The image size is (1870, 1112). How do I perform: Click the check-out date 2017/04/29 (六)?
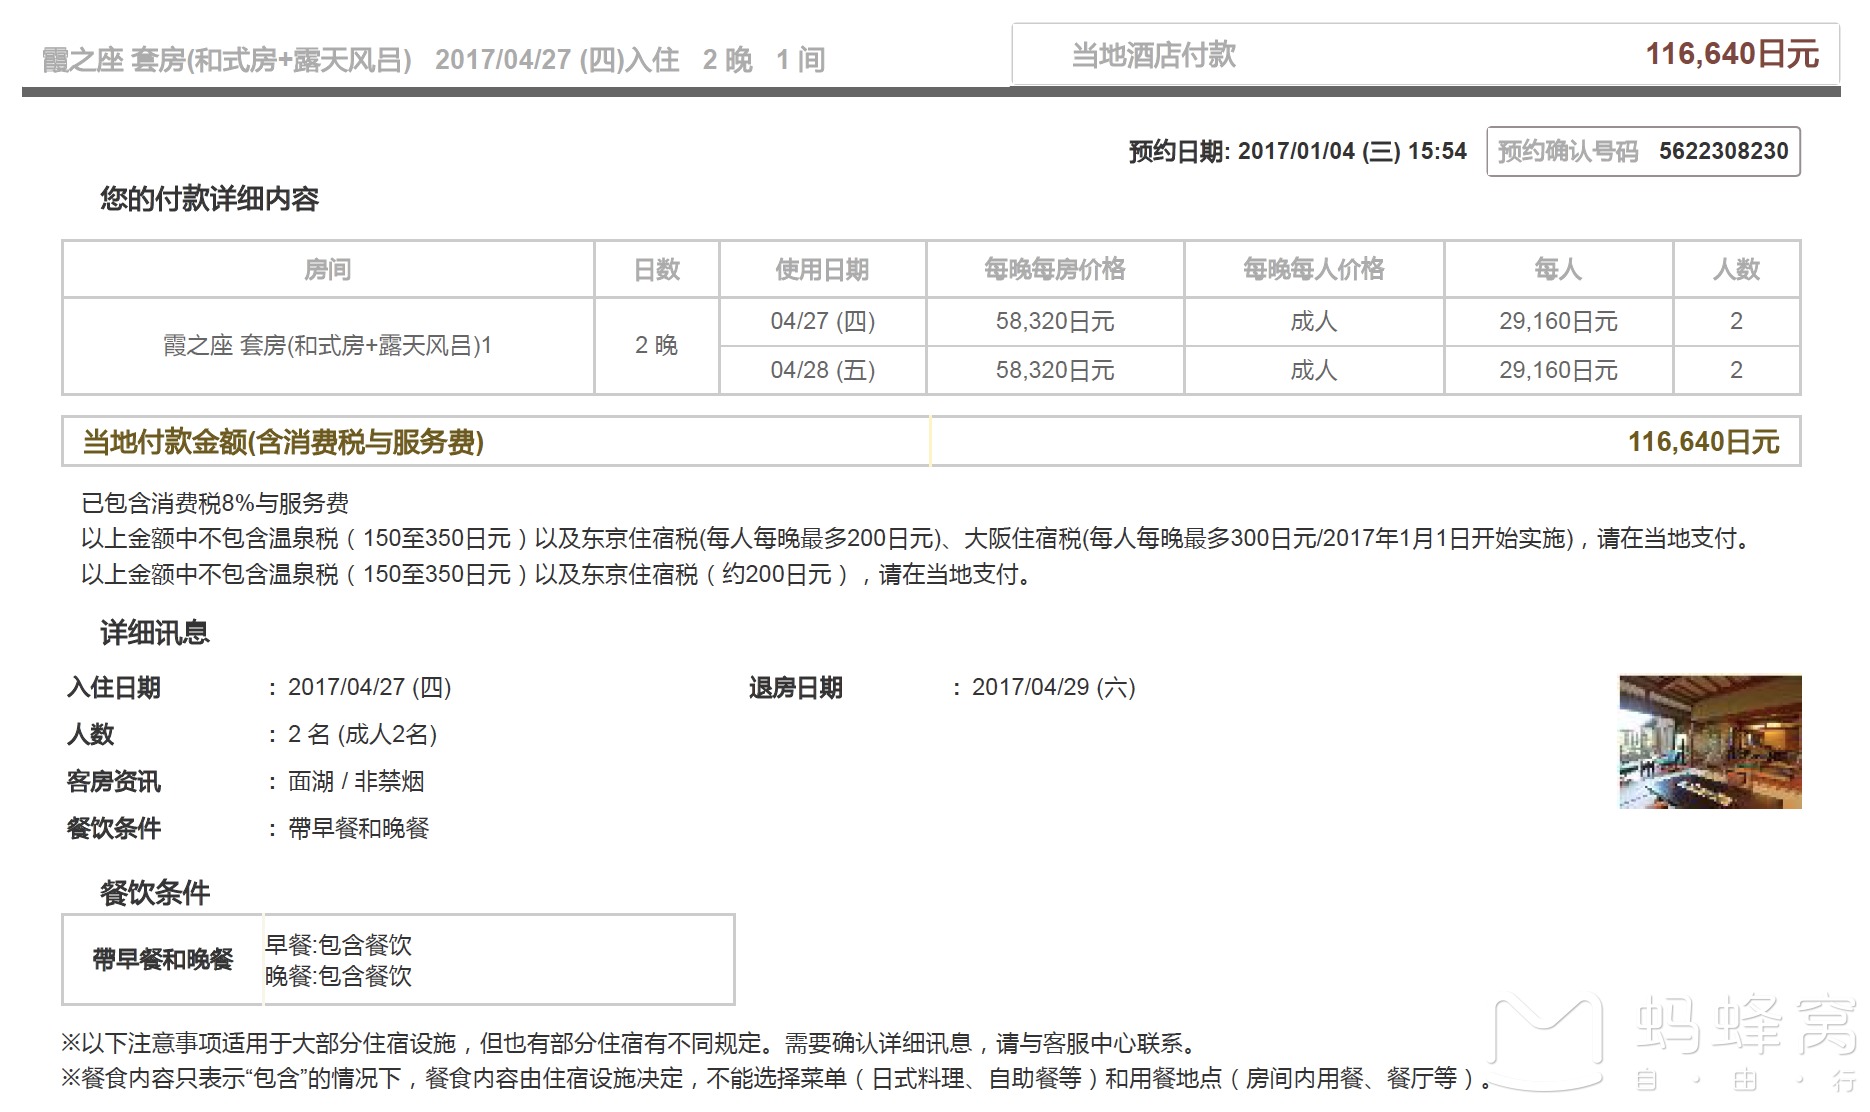click(x=1053, y=687)
